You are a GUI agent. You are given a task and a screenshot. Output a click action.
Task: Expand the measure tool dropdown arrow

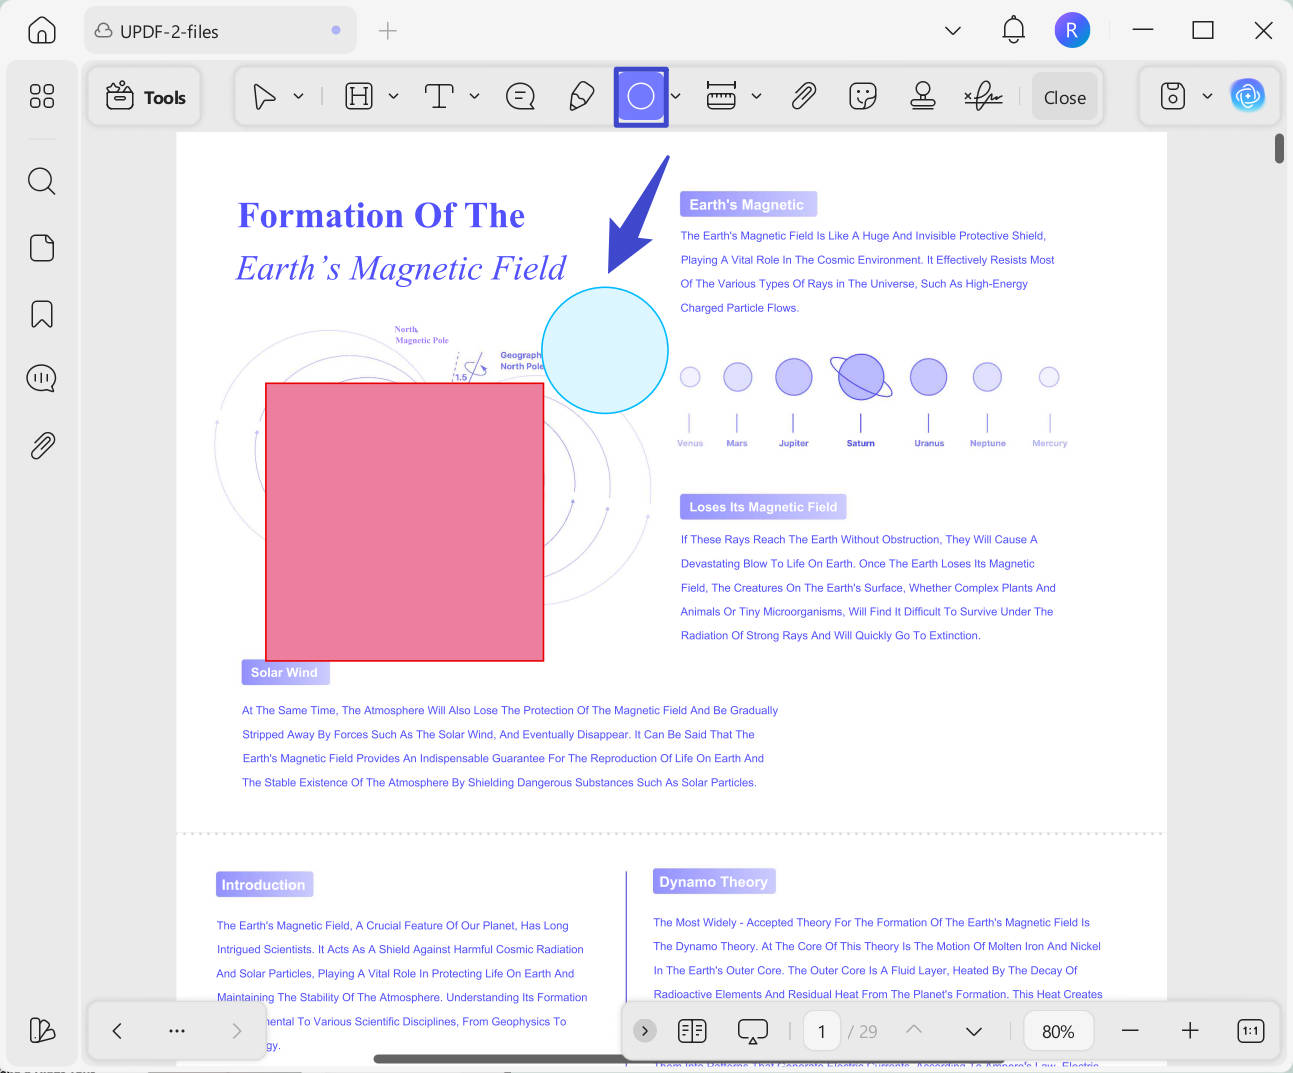click(756, 96)
